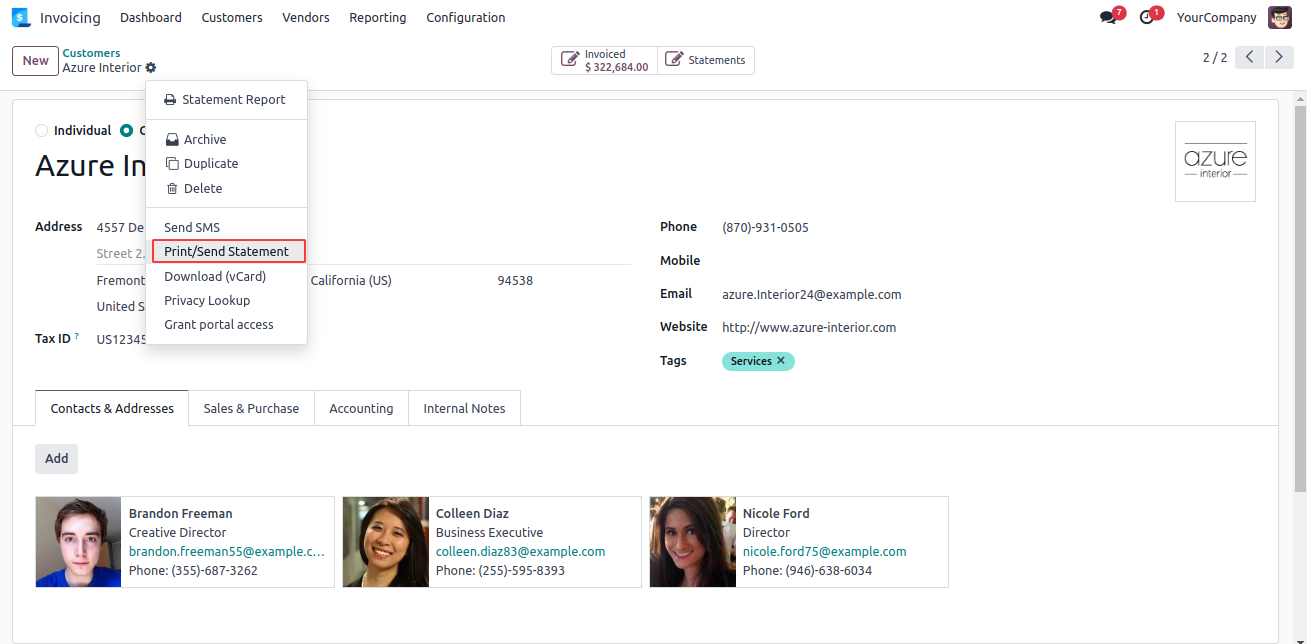This screenshot has height=644, width=1307.
Task: Open Nicole Ford's contact photo
Action: point(692,542)
